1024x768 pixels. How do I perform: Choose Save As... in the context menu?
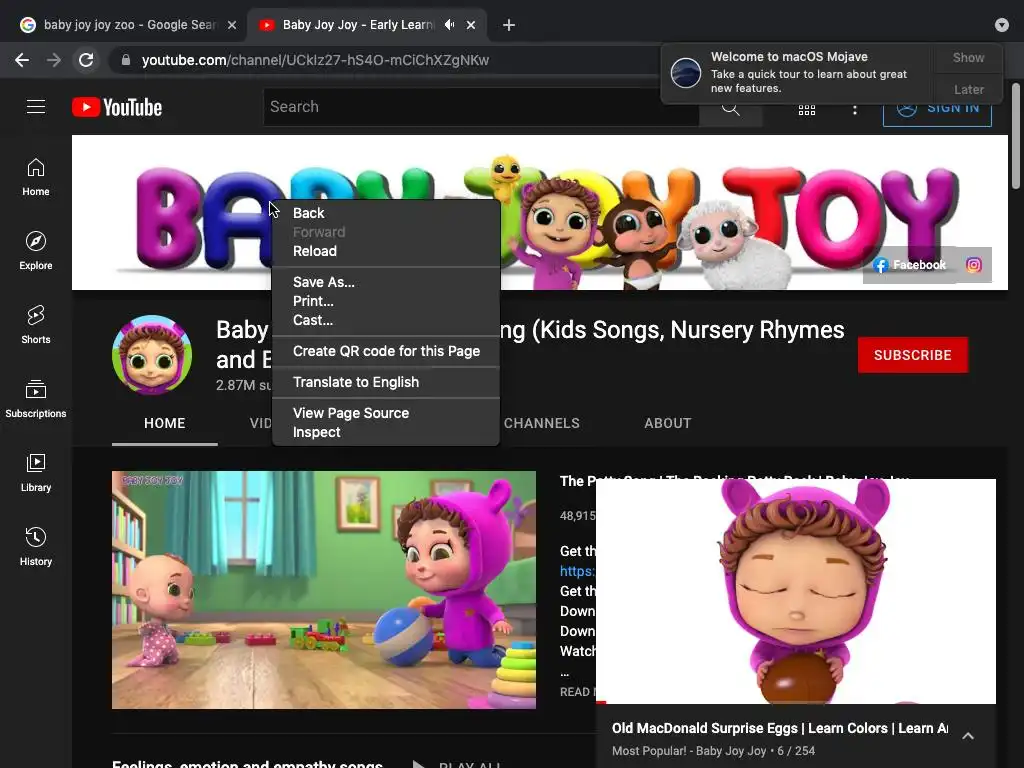(x=386, y=282)
